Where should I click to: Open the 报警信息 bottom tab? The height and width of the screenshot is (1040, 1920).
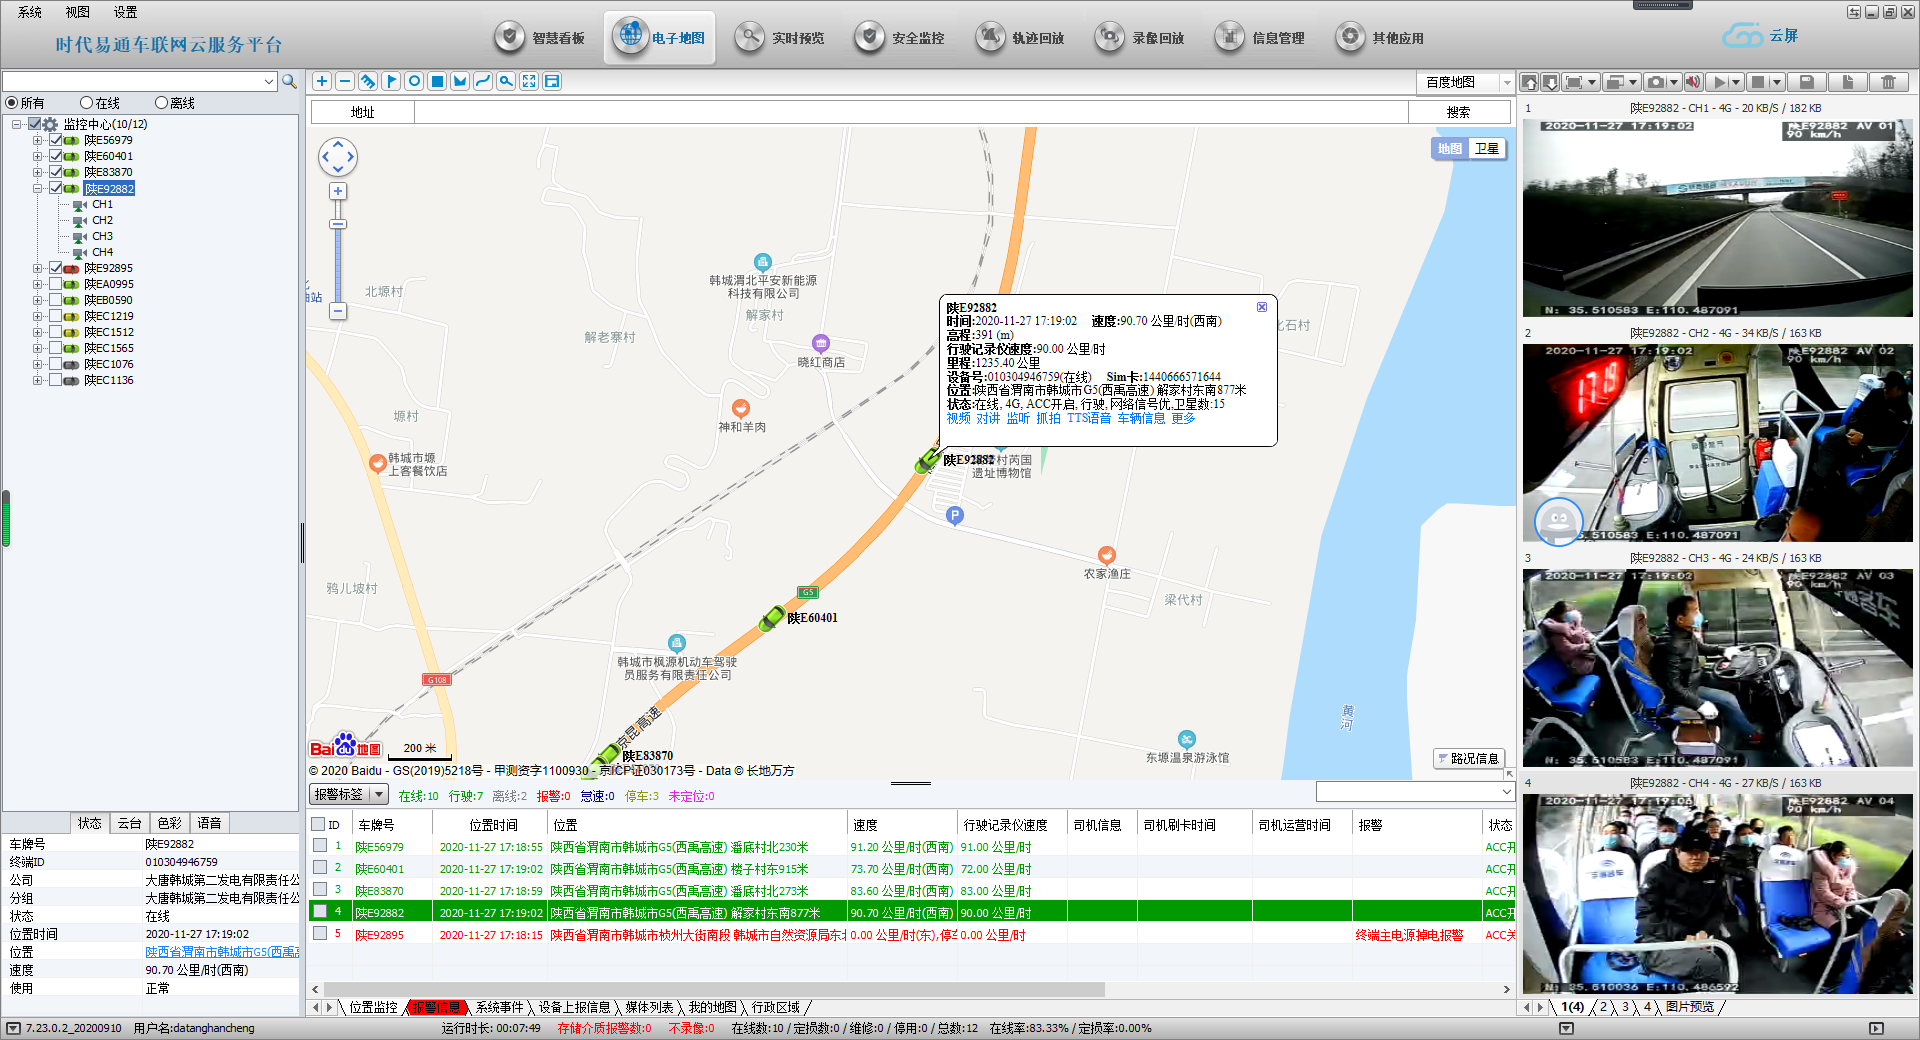pyautogui.click(x=437, y=1007)
